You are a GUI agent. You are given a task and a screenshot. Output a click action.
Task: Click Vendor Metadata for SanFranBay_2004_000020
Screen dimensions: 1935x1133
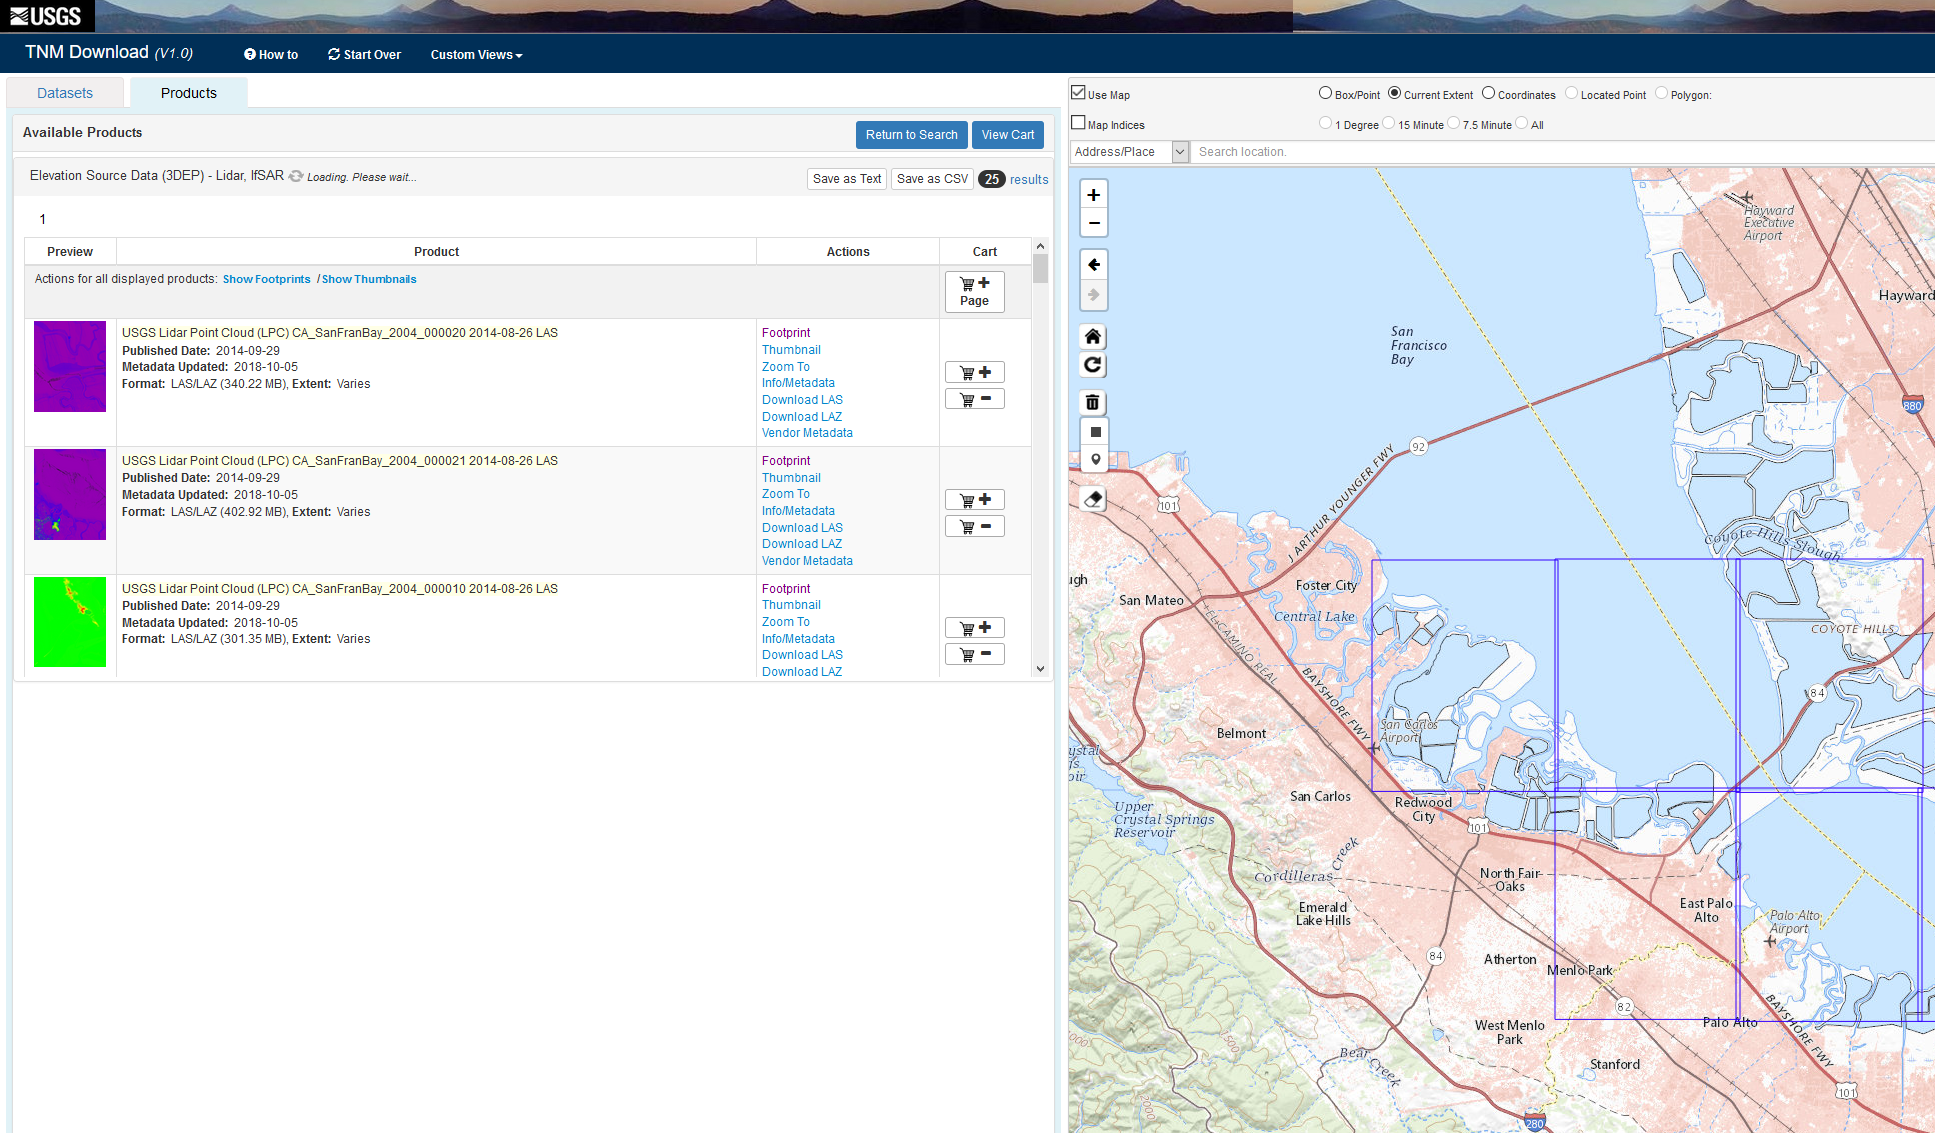807,433
